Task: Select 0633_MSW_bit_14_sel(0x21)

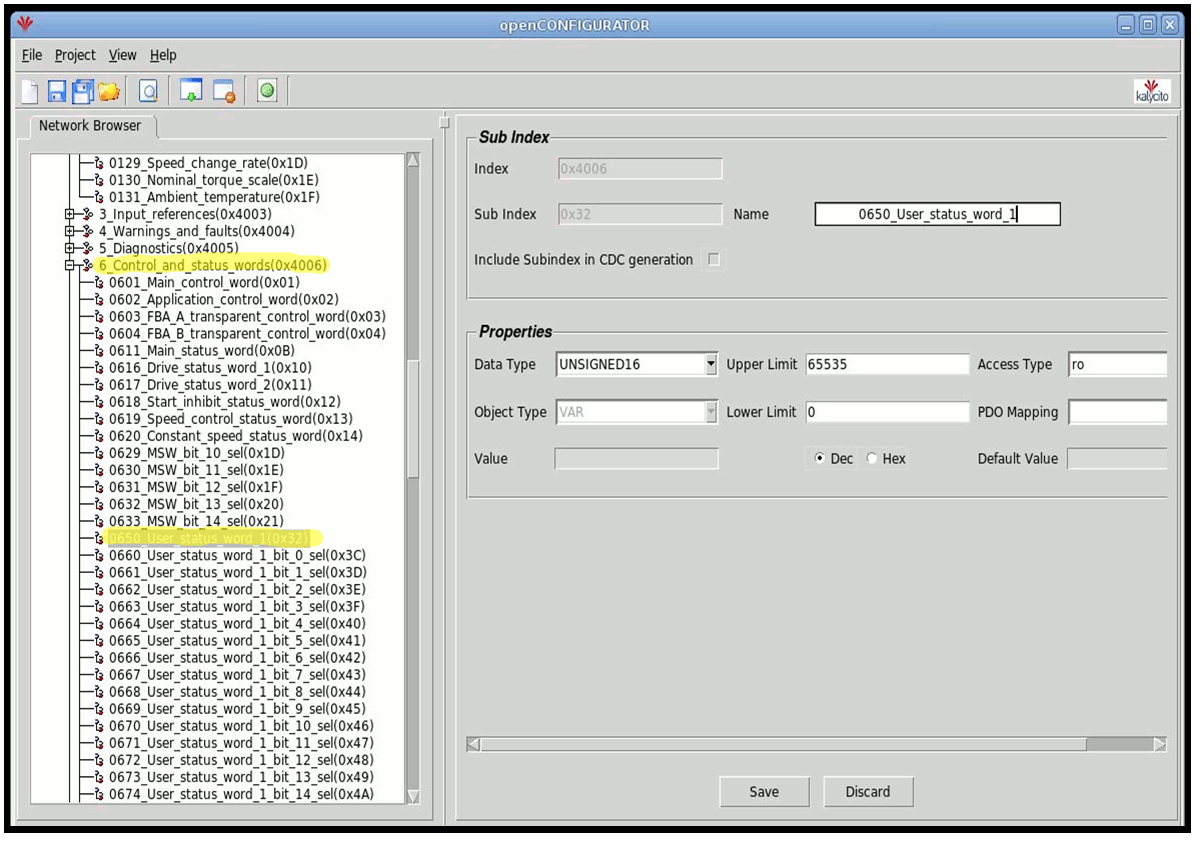Action: pos(197,520)
